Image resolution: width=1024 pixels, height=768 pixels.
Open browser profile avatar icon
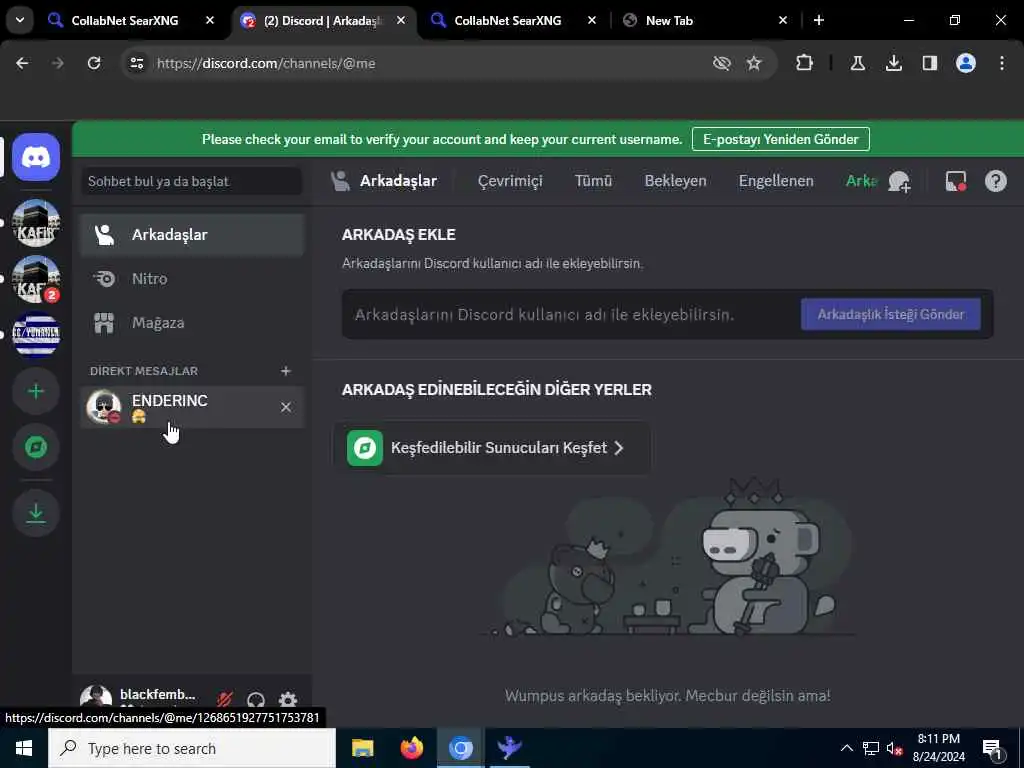pyautogui.click(x=965, y=63)
